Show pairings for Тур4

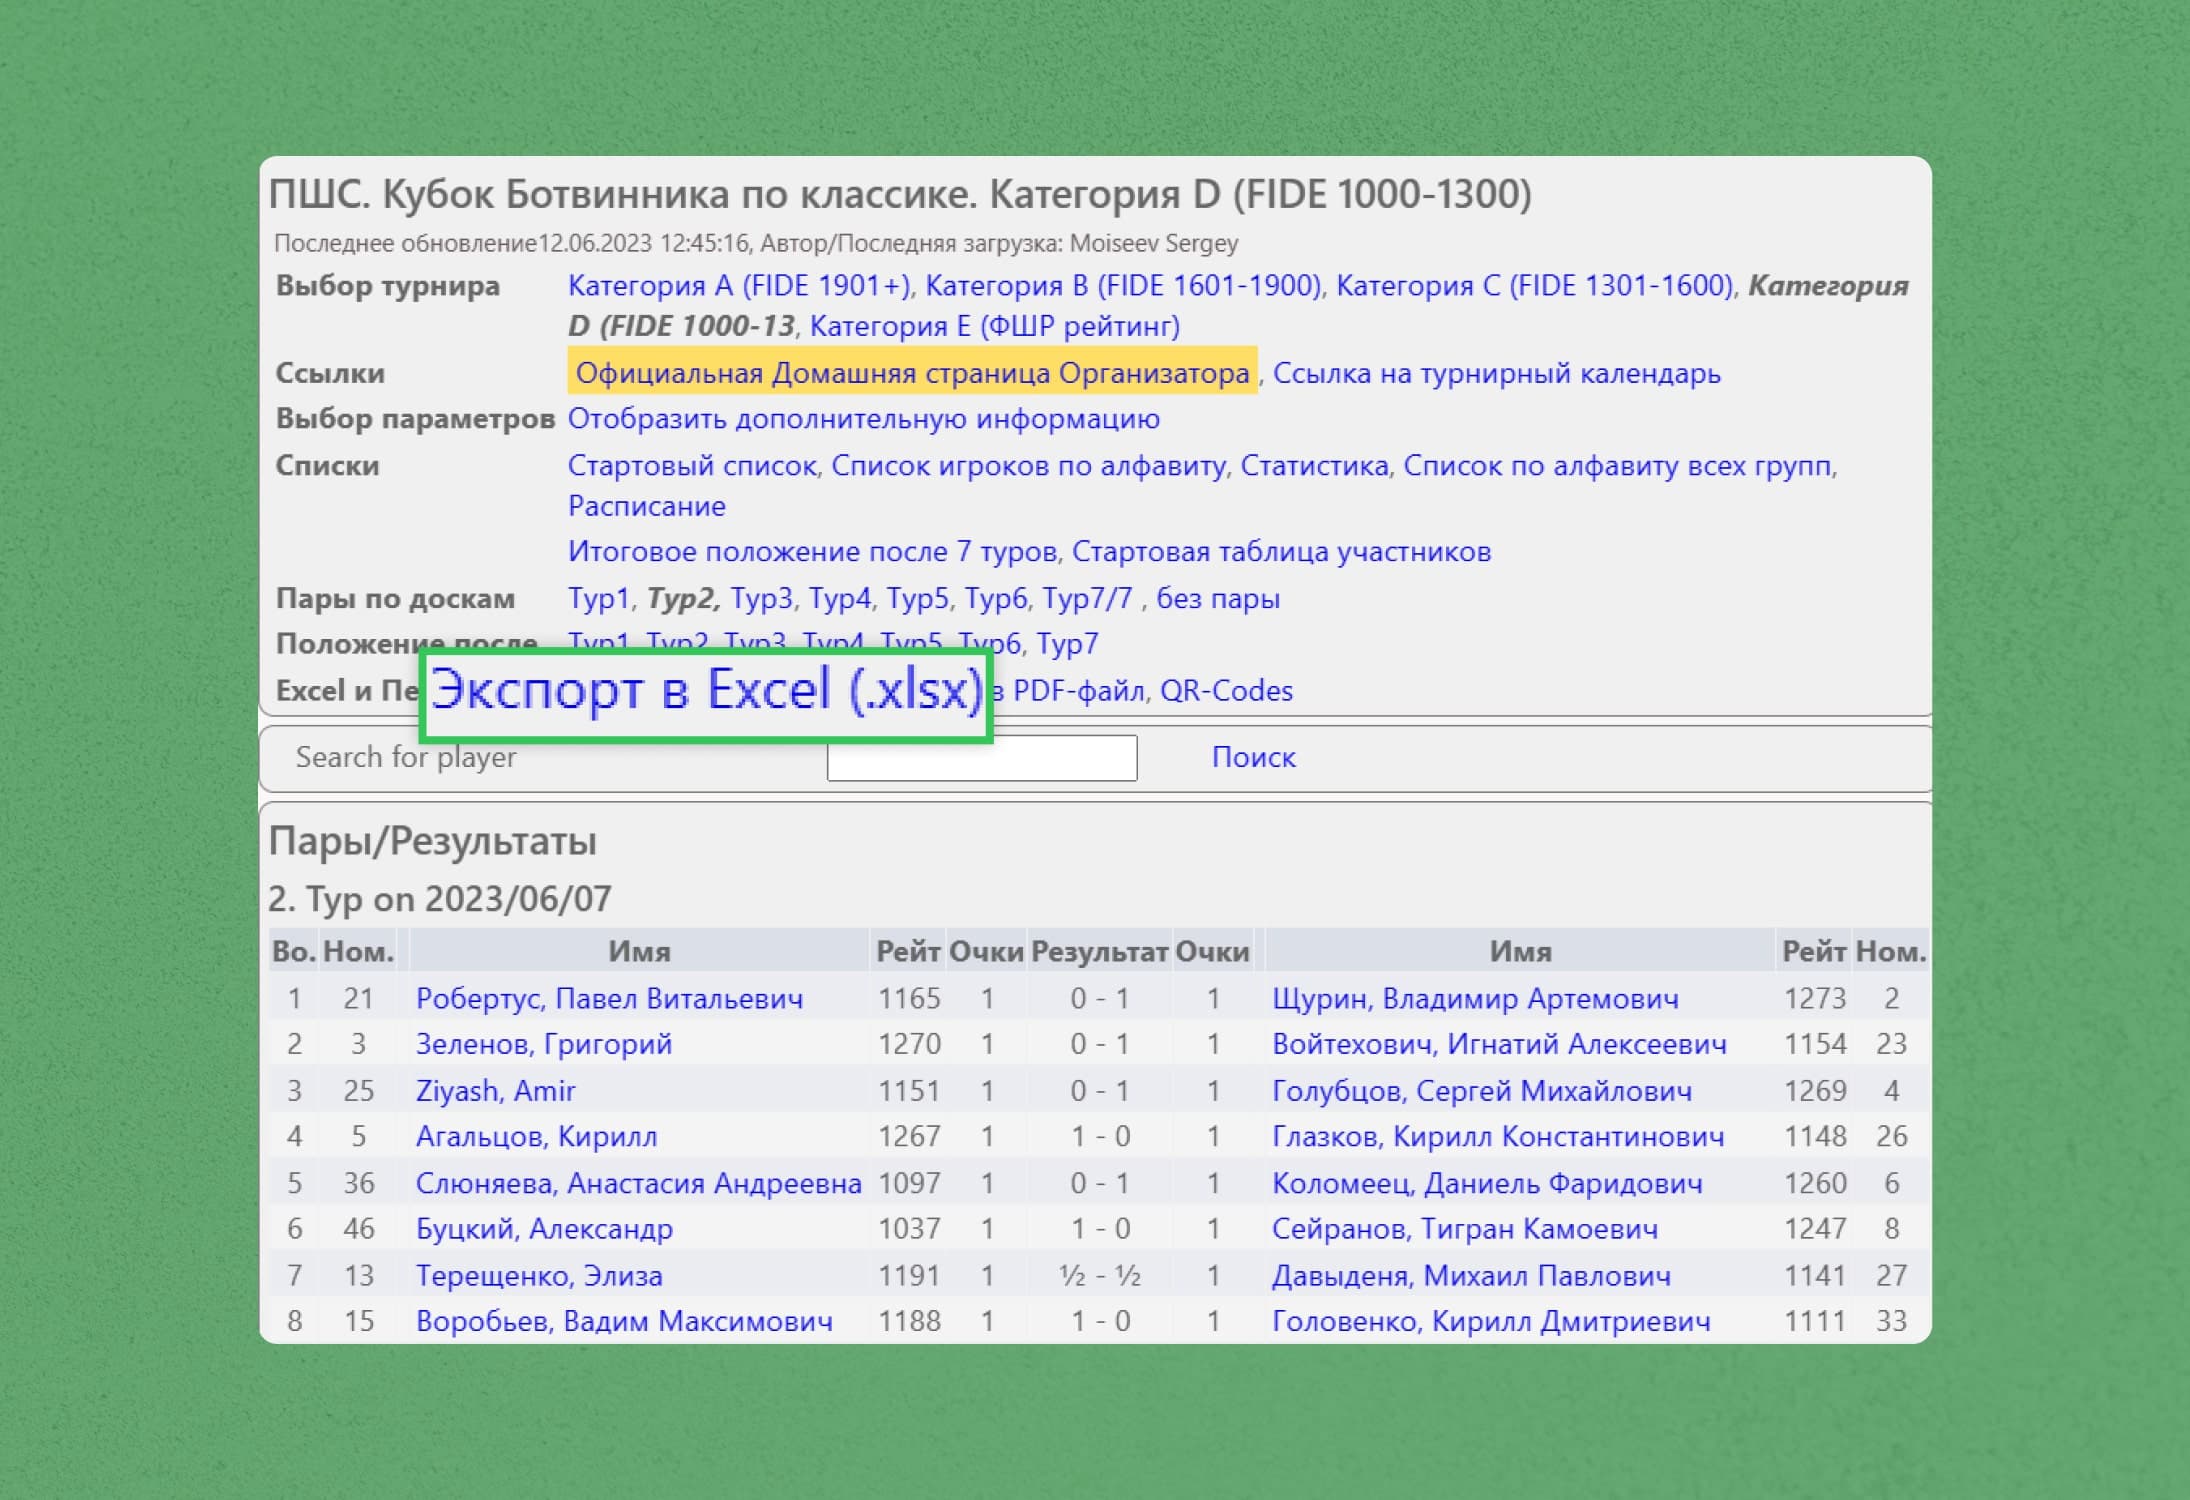pos(839,599)
